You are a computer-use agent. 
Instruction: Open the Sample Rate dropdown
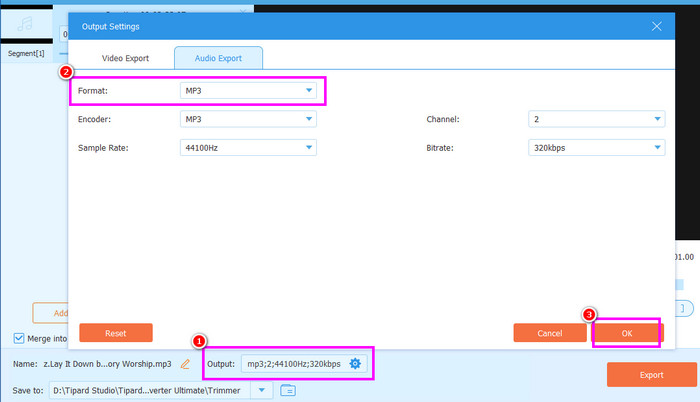(x=248, y=148)
